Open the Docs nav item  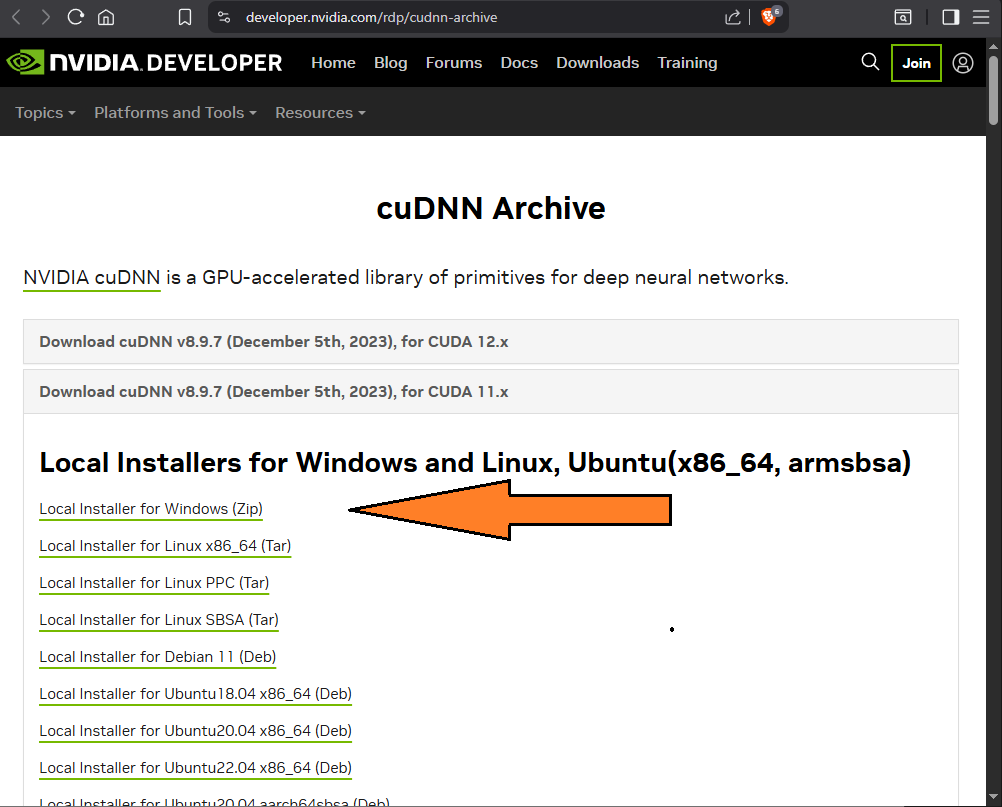pos(519,63)
